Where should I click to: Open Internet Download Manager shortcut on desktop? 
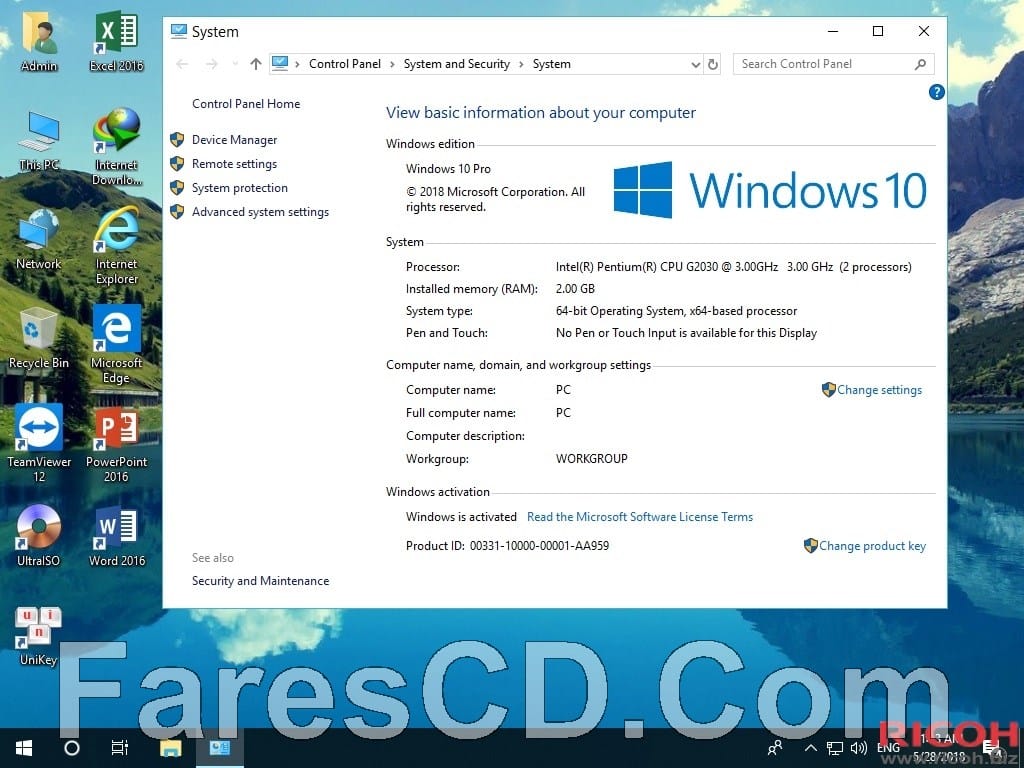[x=117, y=146]
